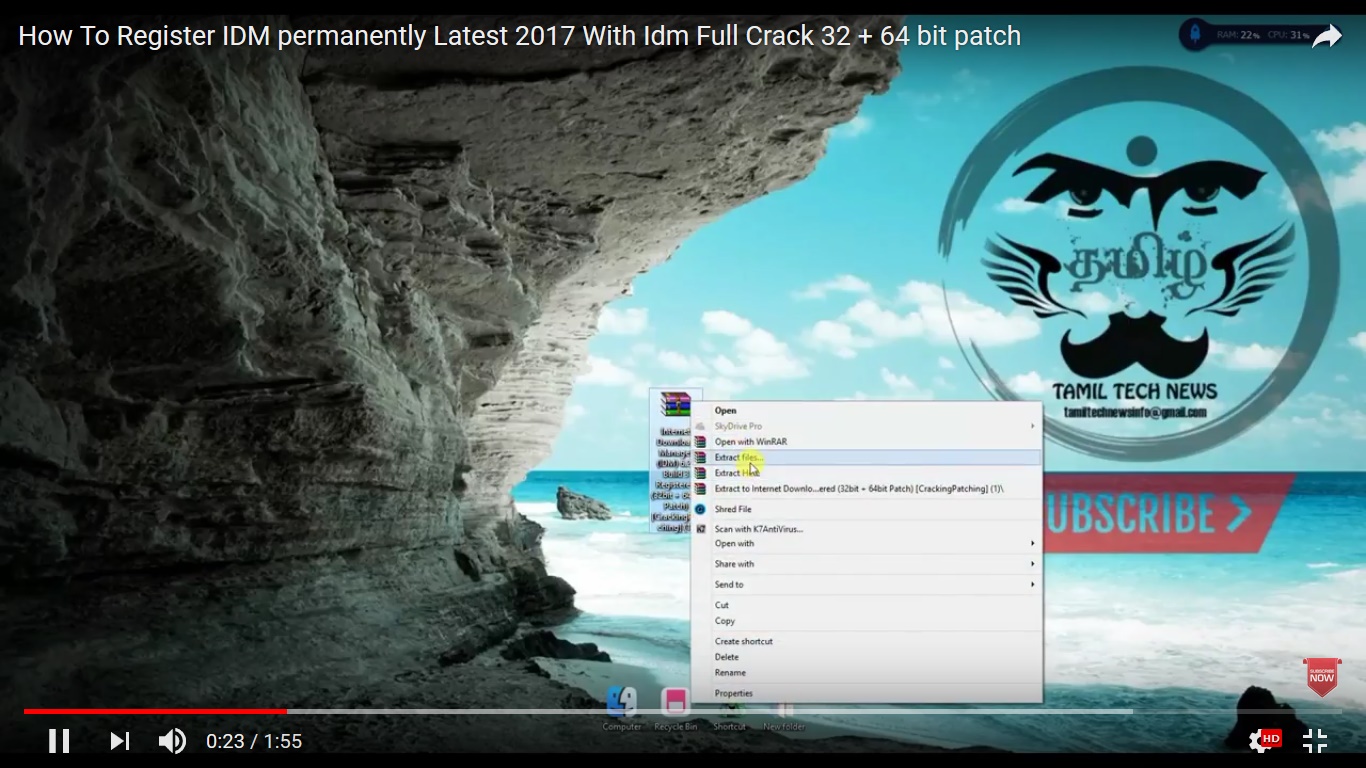
Task: Scan with K7AntiVirus
Action: 867,529
